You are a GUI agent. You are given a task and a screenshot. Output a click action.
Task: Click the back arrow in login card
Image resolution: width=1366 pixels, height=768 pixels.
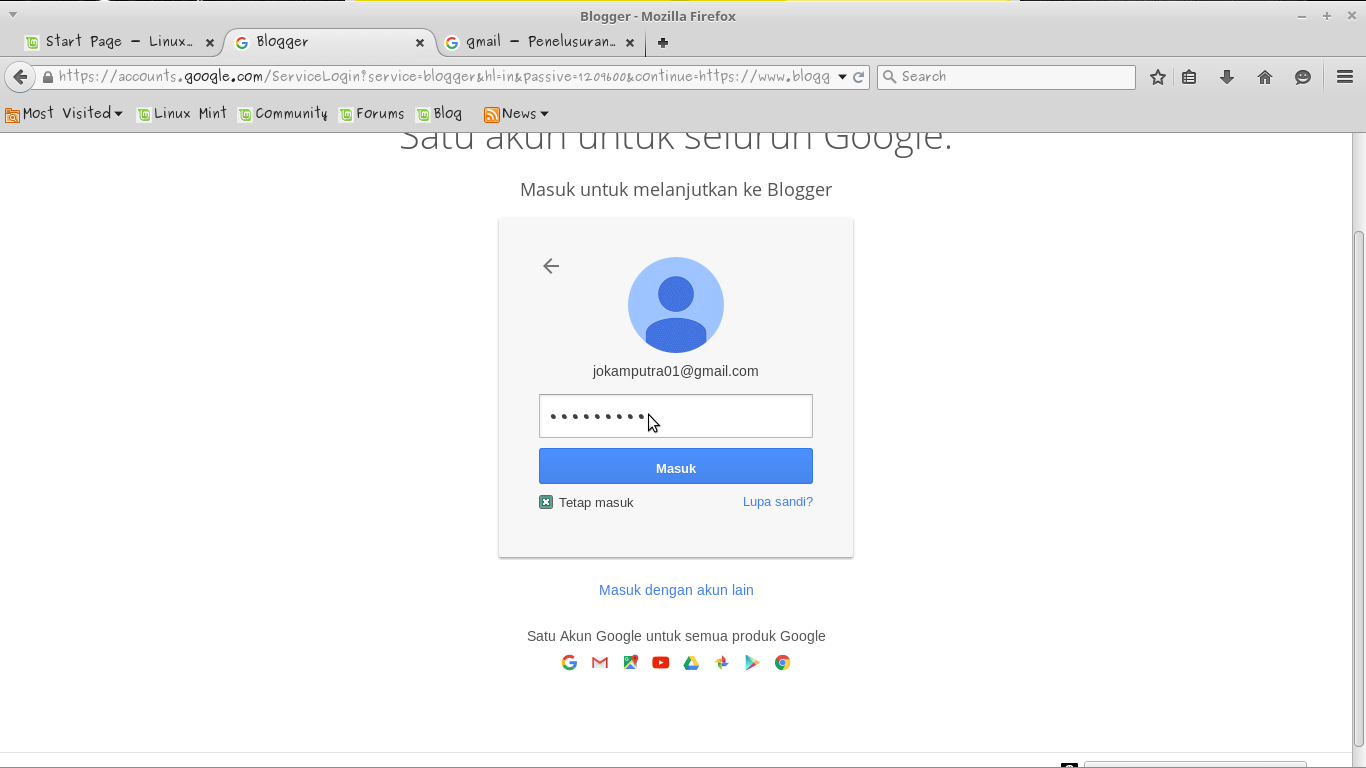click(x=551, y=266)
